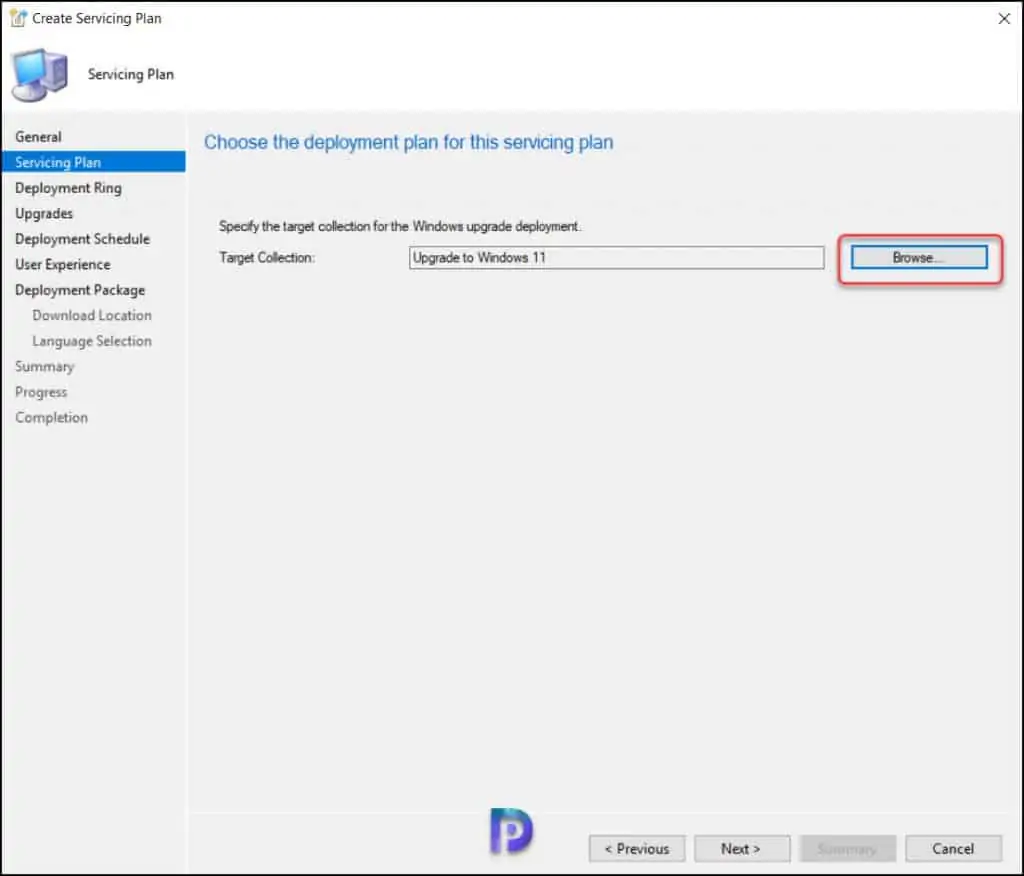
Task: Click the Summary step in sidebar
Action: pyautogui.click(x=44, y=366)
